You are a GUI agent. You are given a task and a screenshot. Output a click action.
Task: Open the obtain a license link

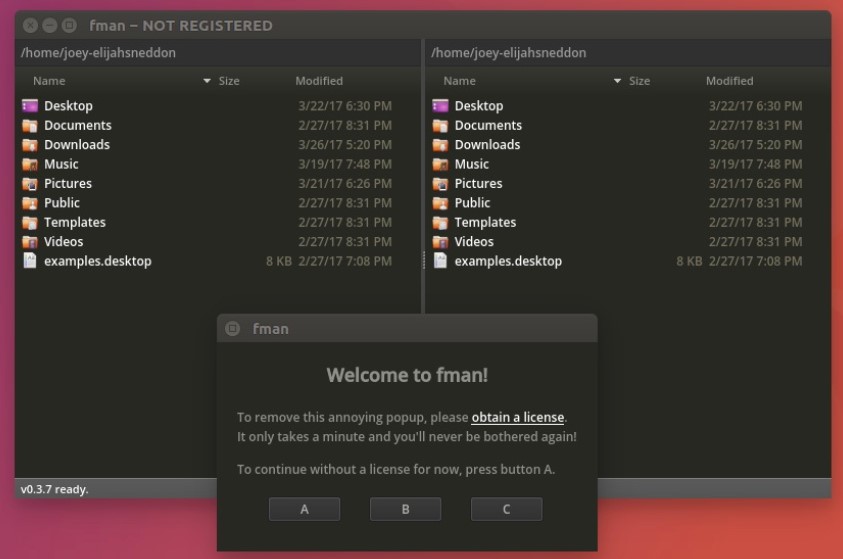[518, 418]
